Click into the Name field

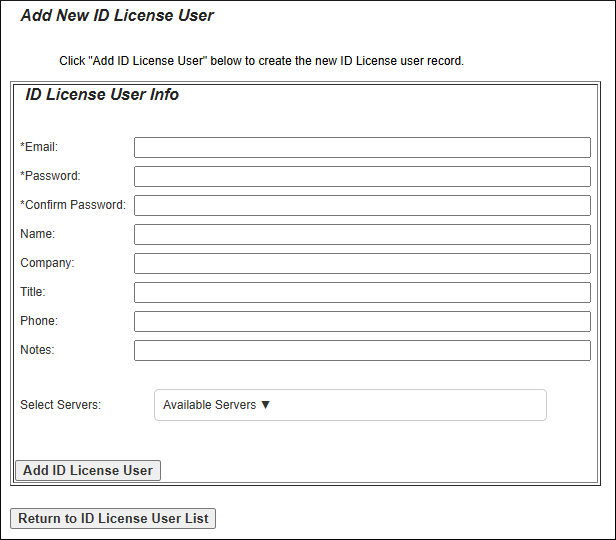pyautogui.click(x=362, y=234)
